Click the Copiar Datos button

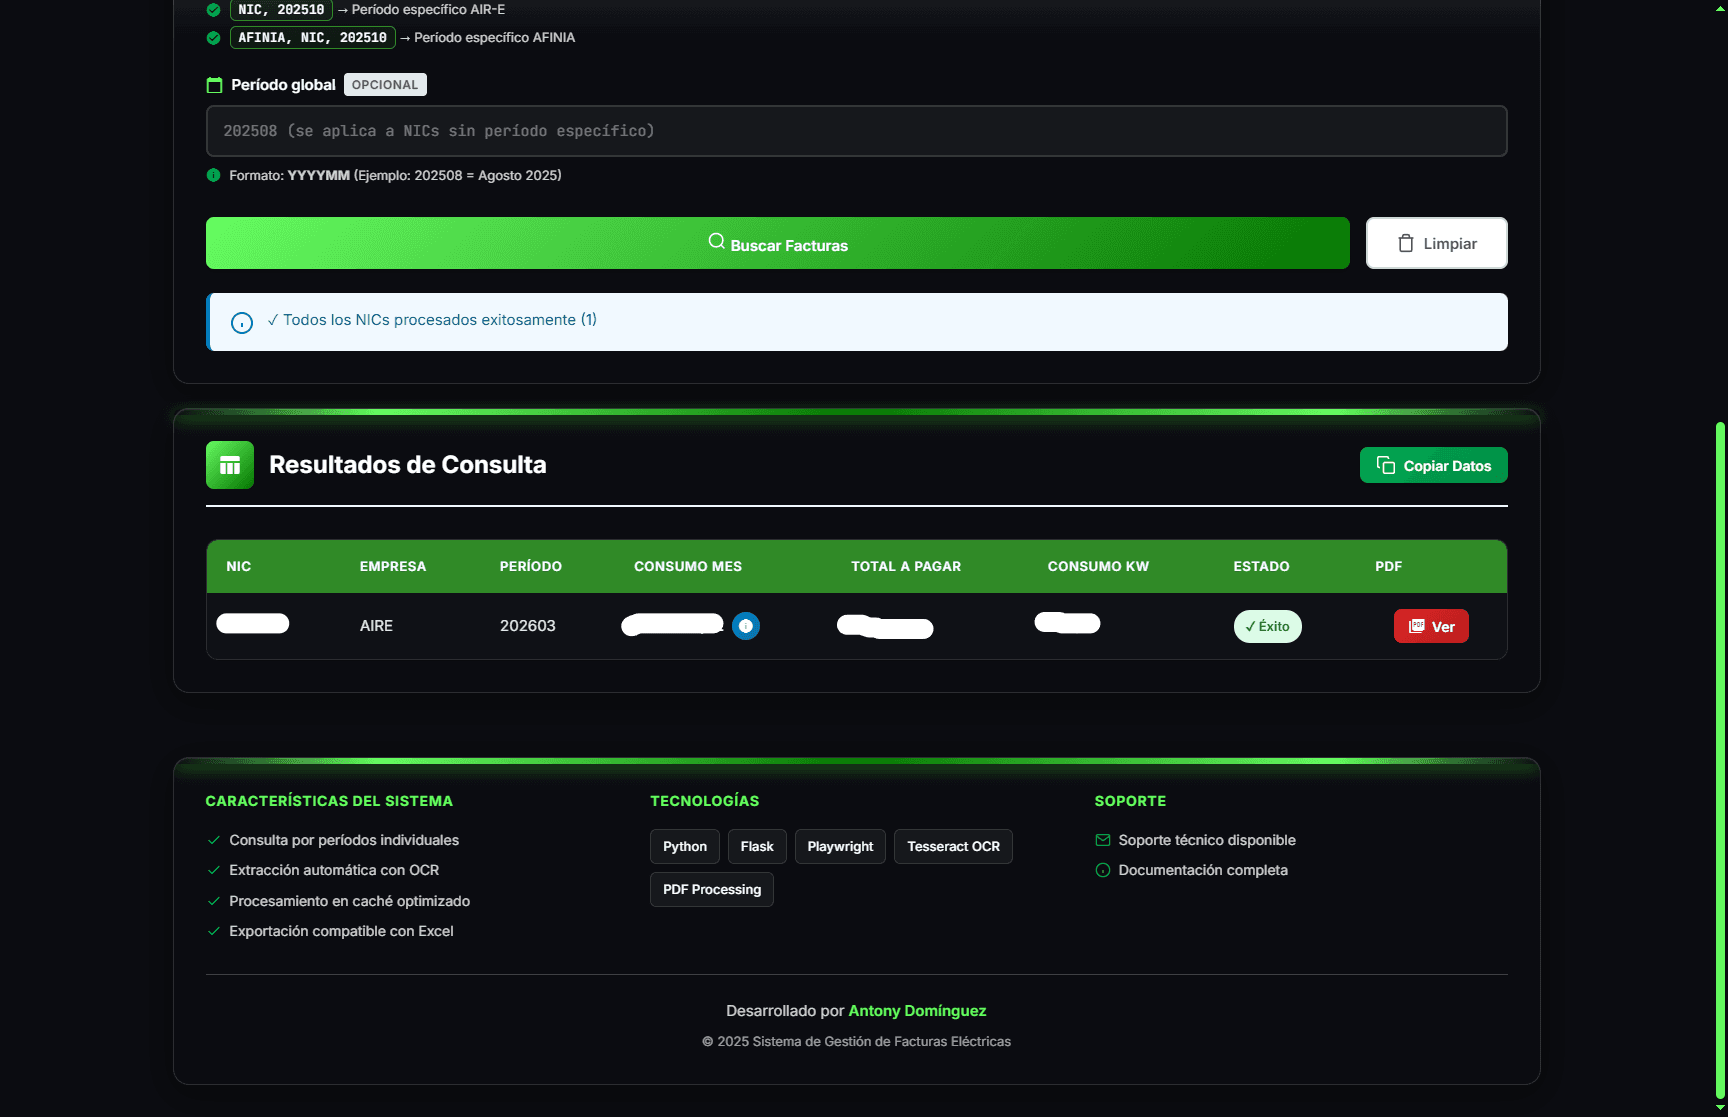(x=1433, y=465)
